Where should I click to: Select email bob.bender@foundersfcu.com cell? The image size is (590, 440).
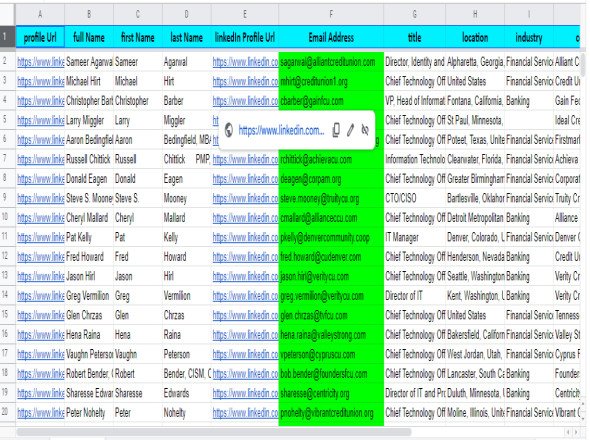(331, 374)
